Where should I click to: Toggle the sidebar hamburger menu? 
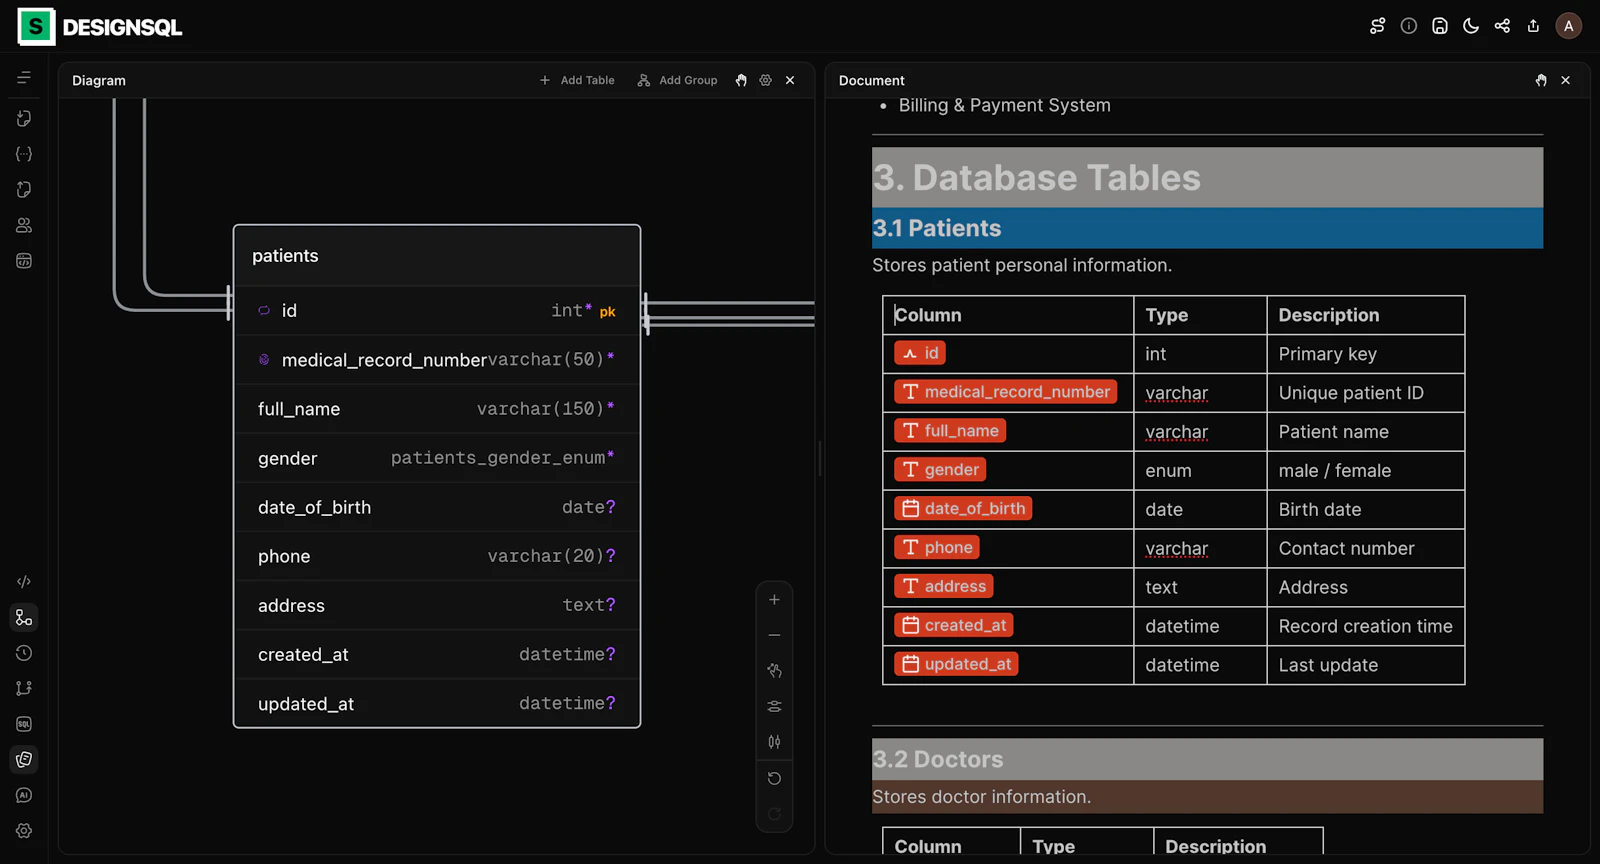click(x=24, y=77)
